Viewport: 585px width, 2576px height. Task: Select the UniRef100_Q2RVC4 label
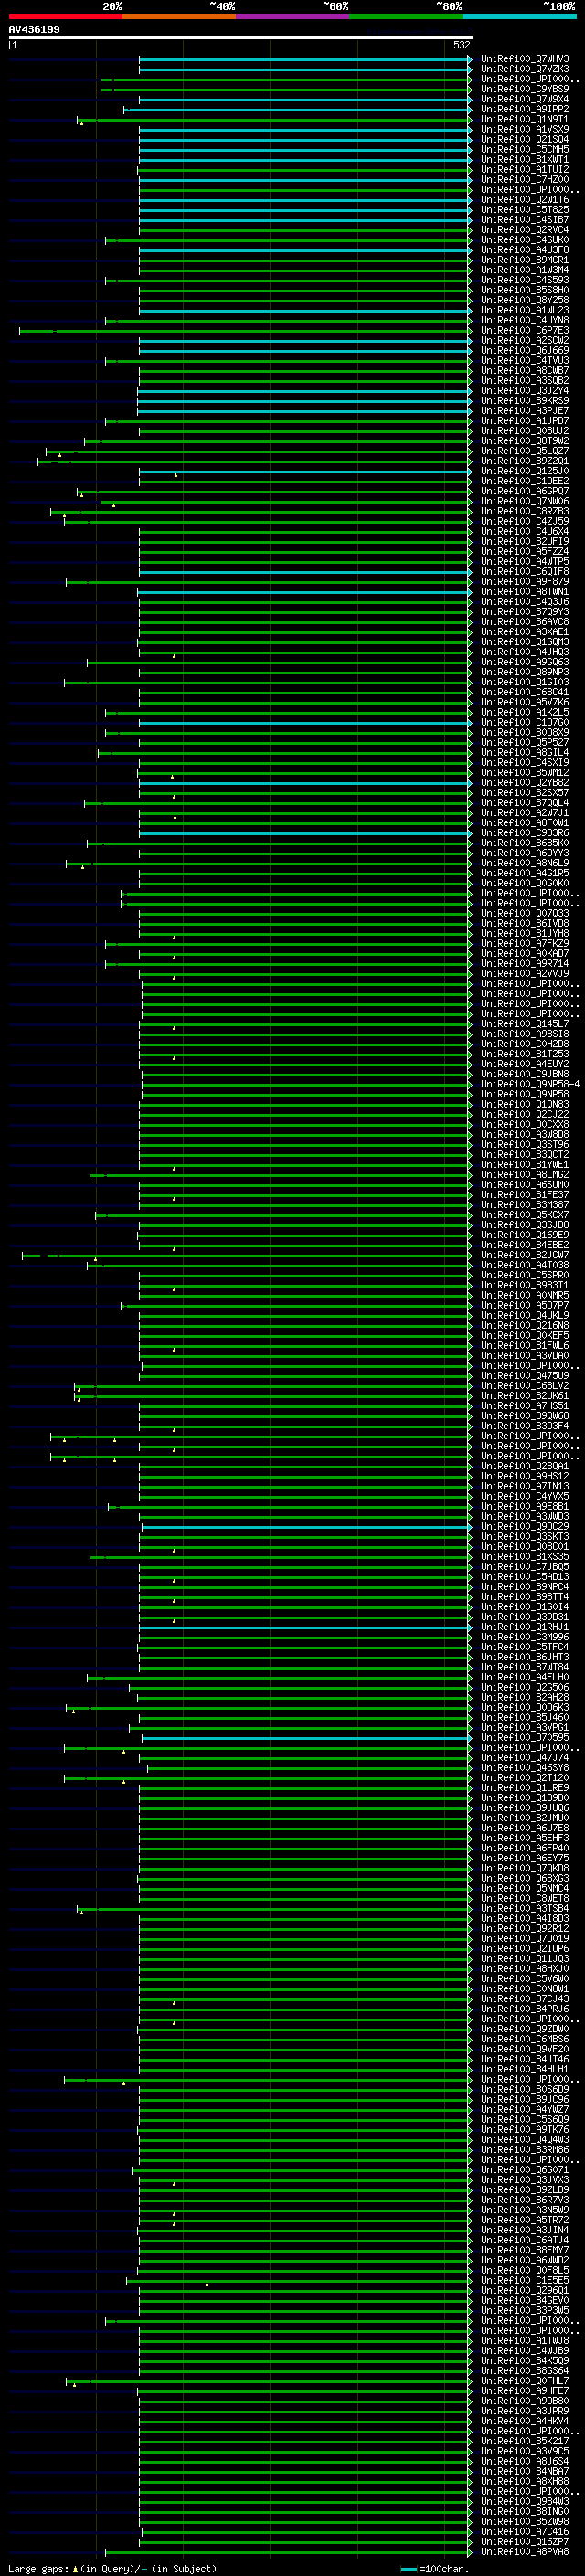[525, 229]
